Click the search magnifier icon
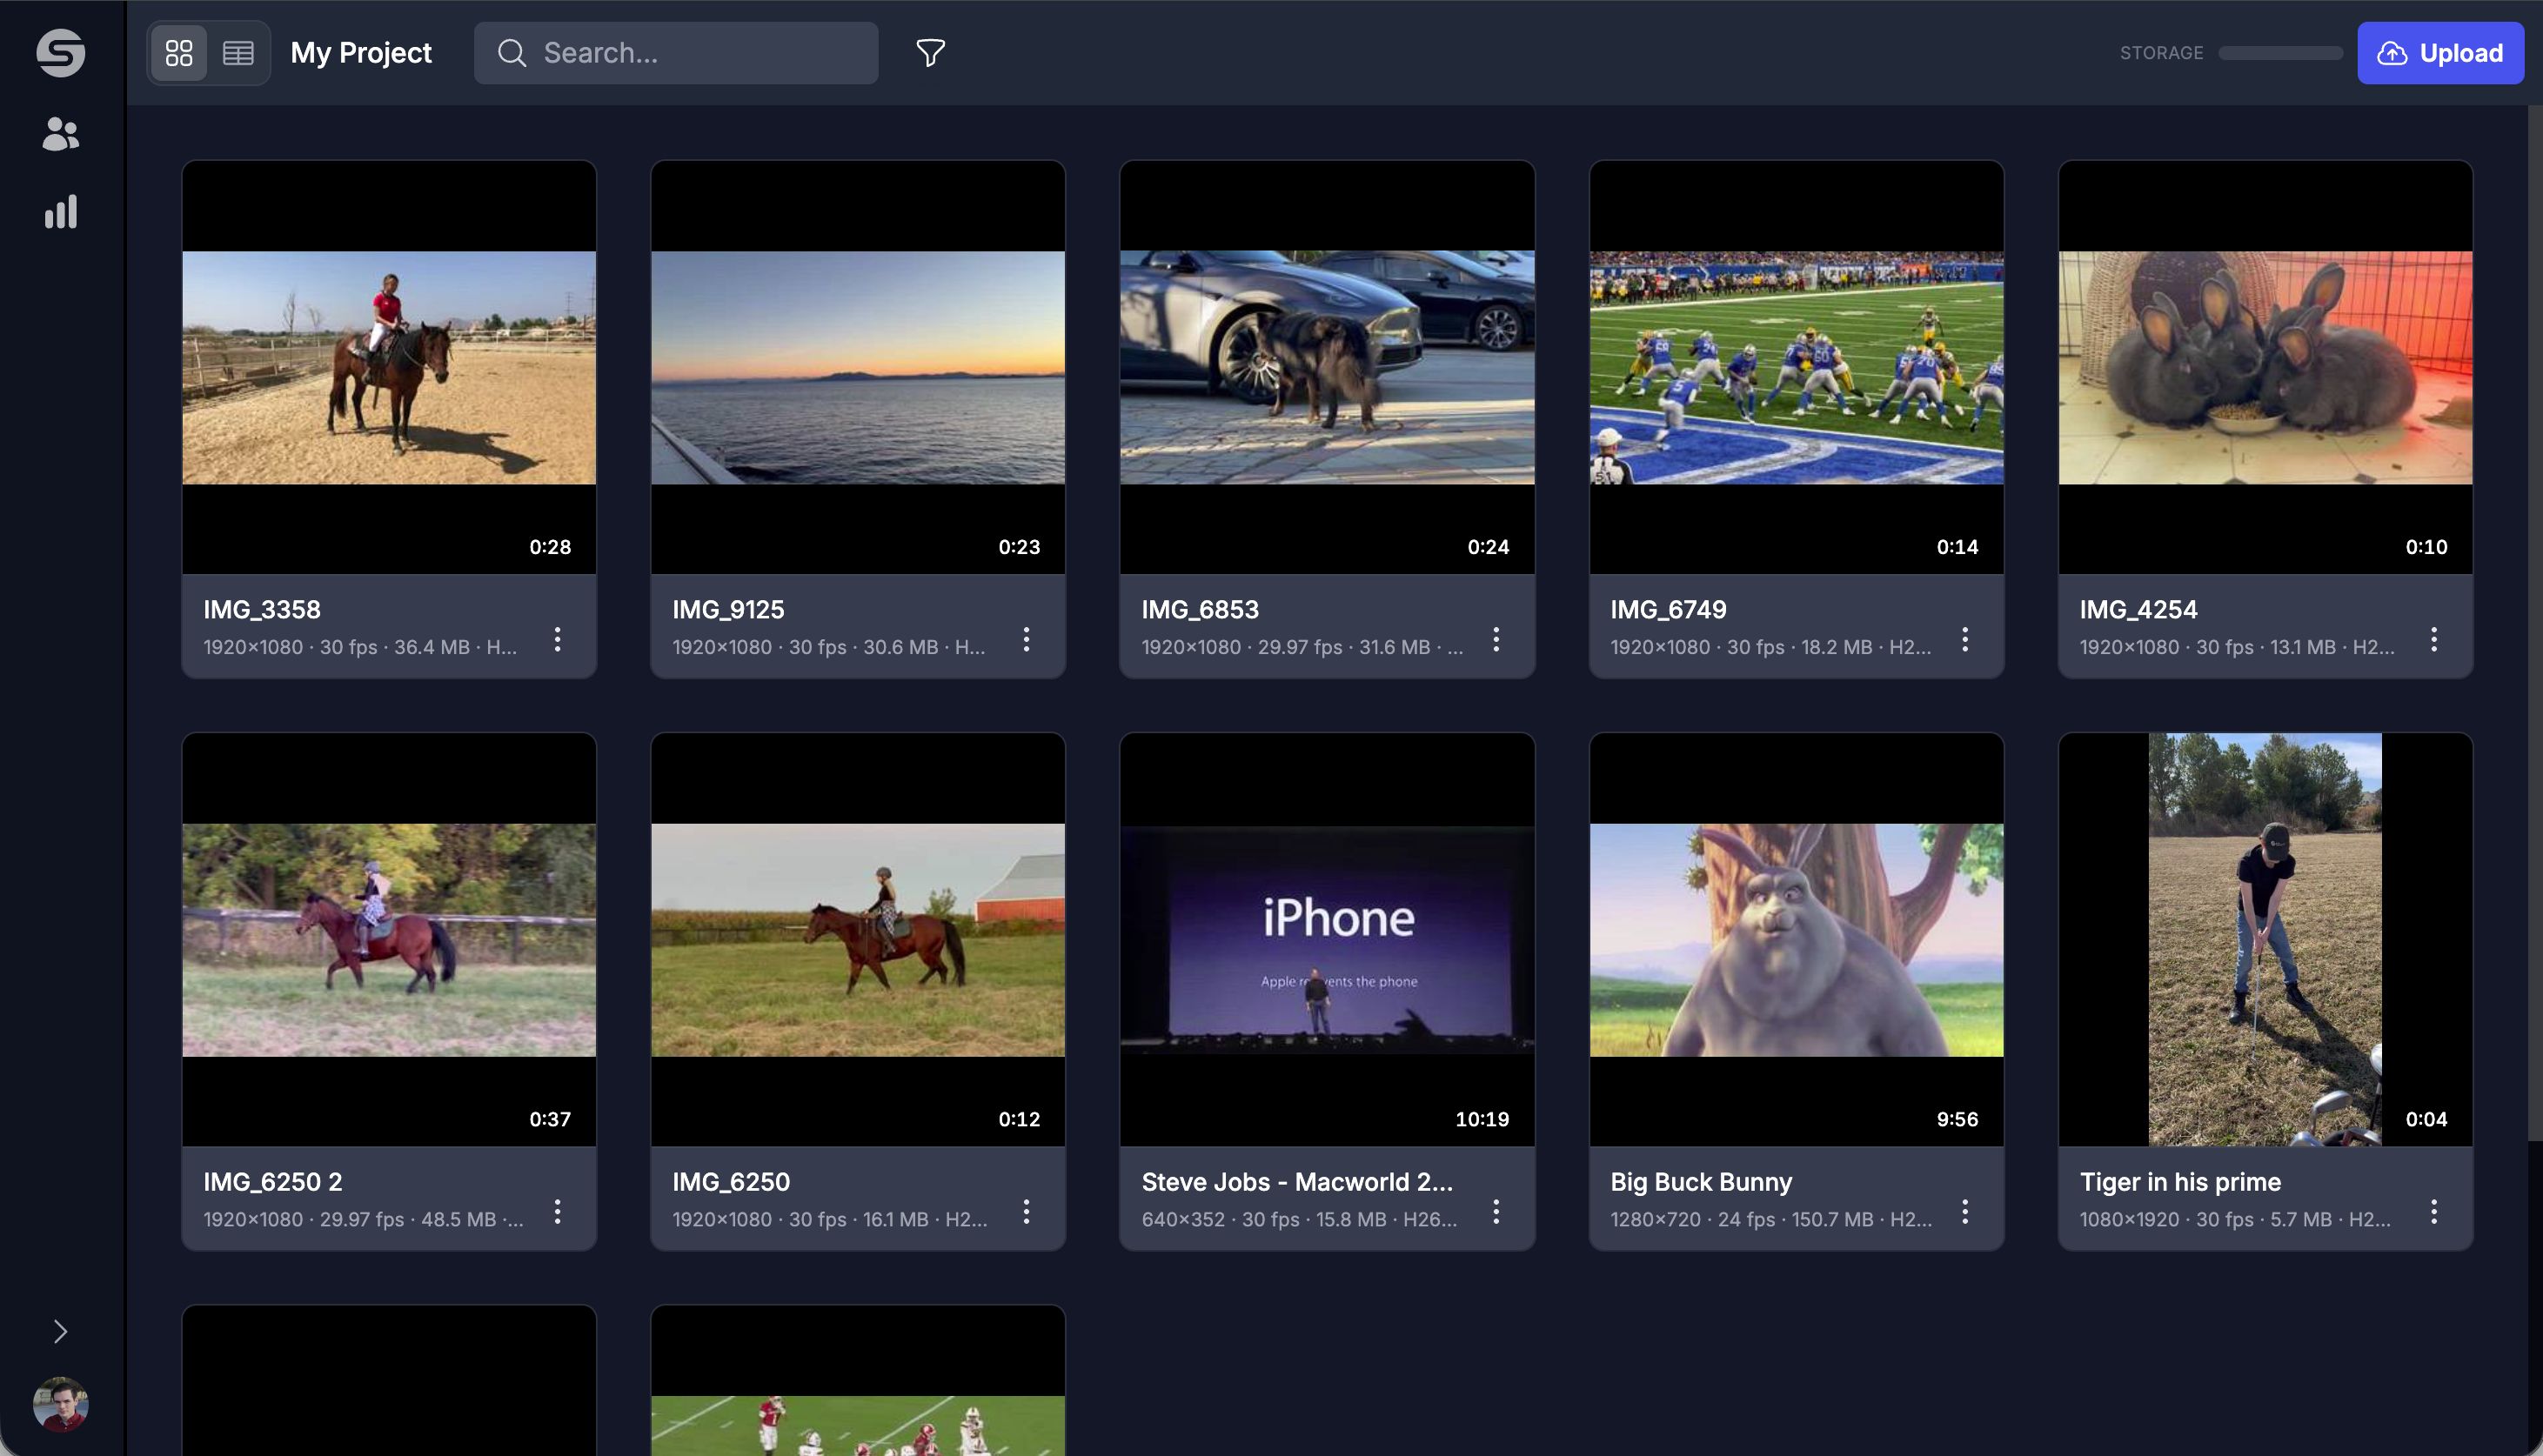This screenshot has width=2543, height=1456. tap(512, 53)
